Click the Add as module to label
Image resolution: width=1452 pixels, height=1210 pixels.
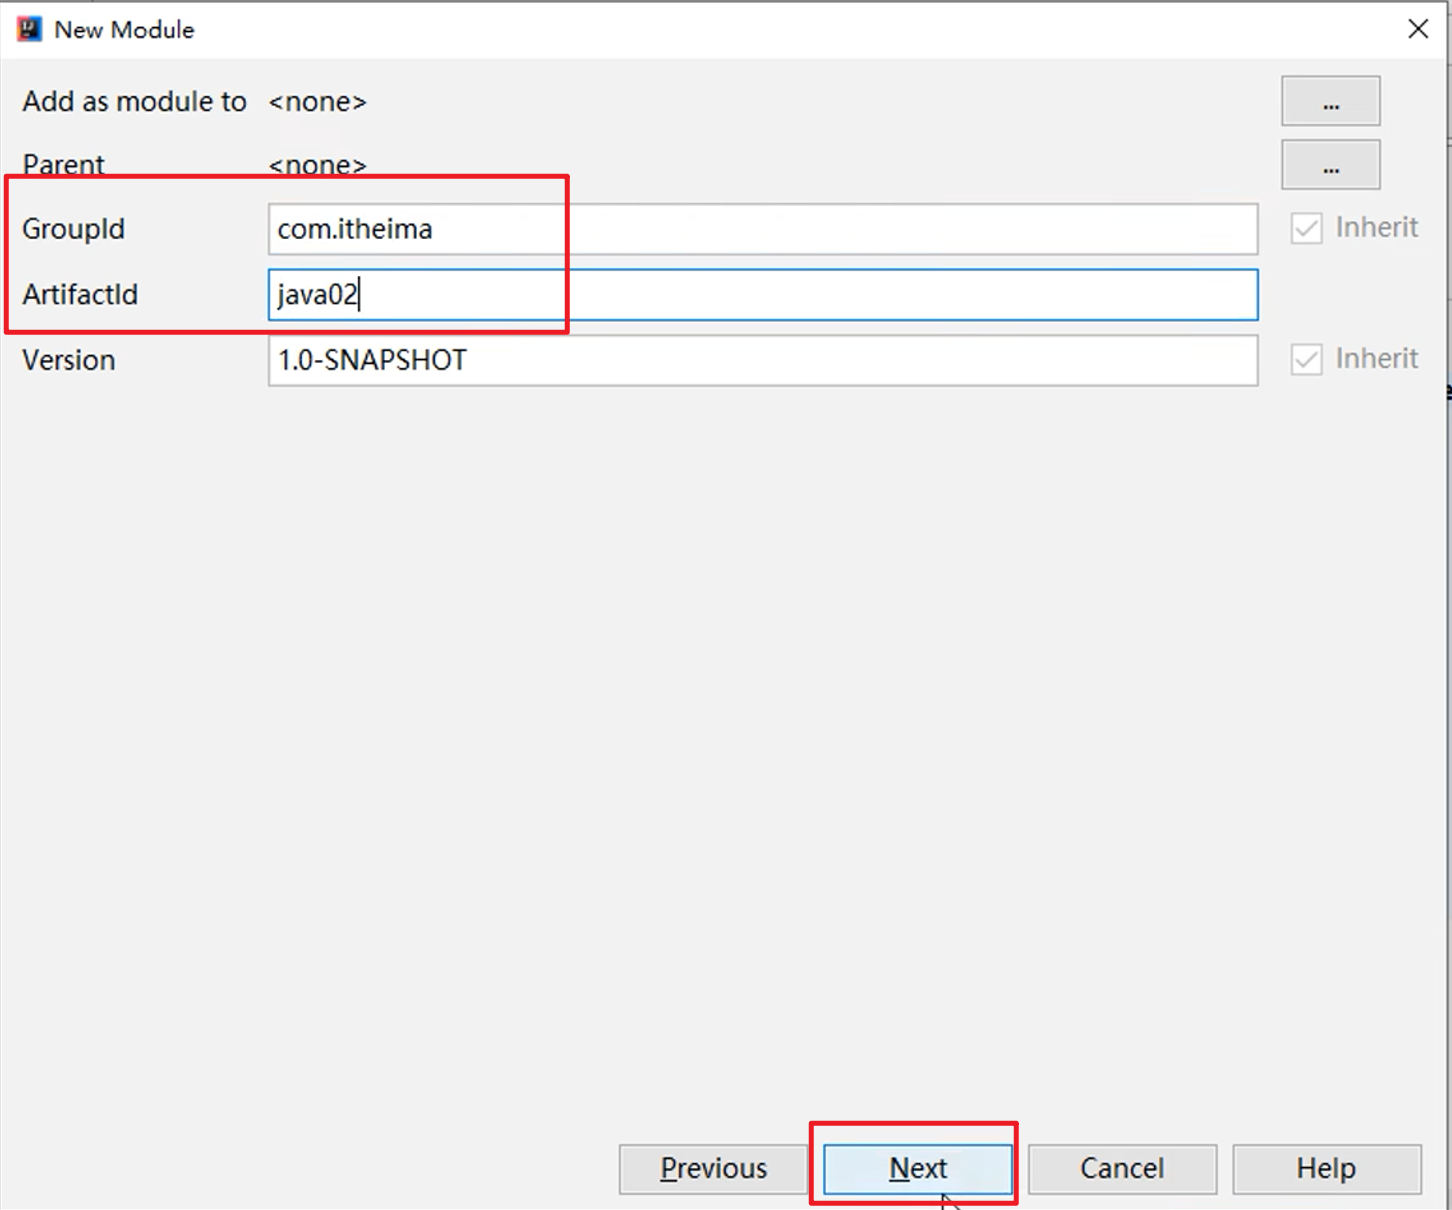click(134, 101)
